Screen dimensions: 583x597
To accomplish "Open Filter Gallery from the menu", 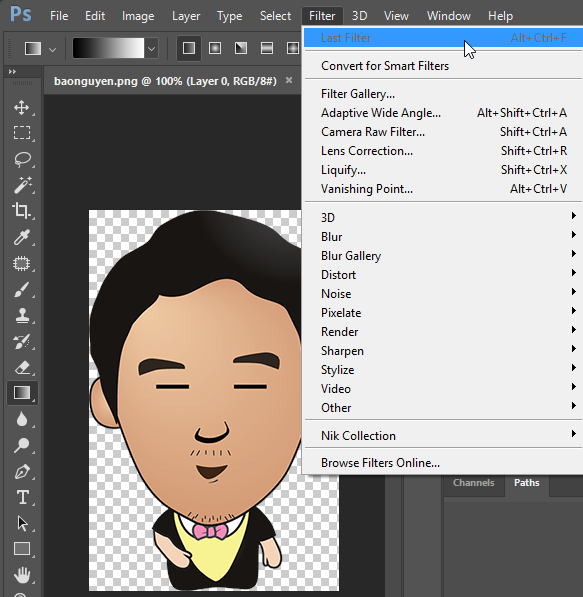I will [x=358, y=94].
